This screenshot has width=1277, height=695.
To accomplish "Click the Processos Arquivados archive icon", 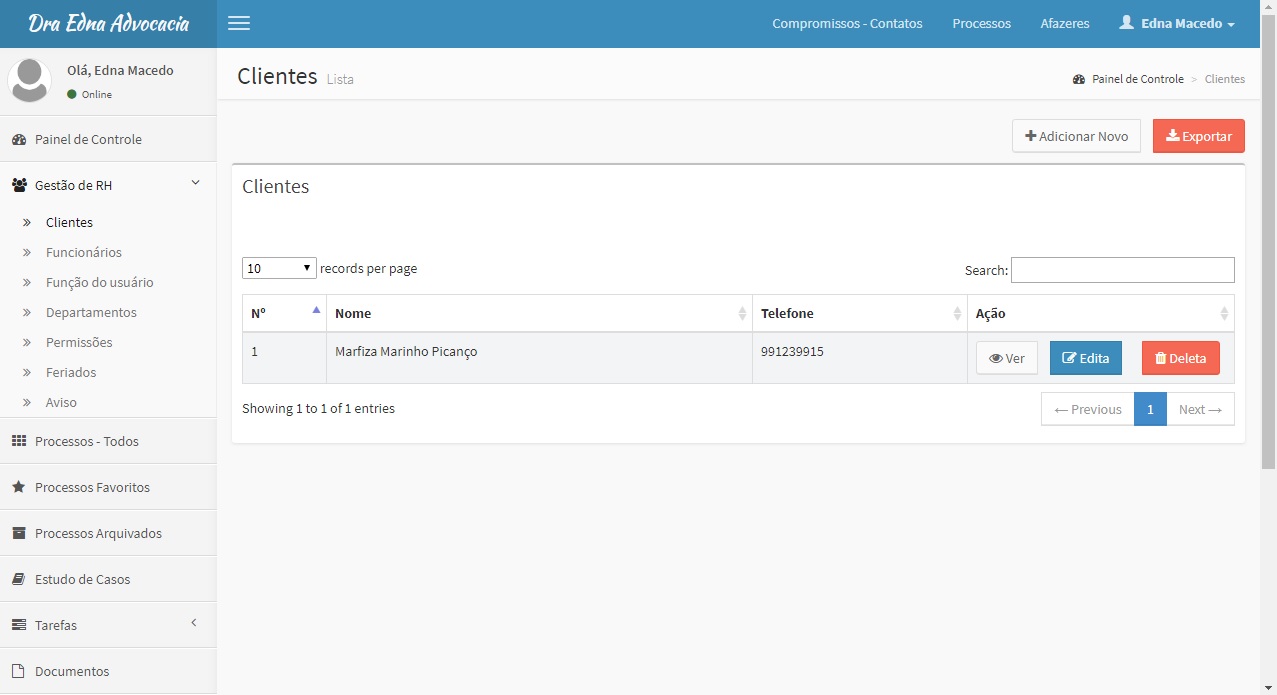I will pyautogui.click(x=18, y=534).
